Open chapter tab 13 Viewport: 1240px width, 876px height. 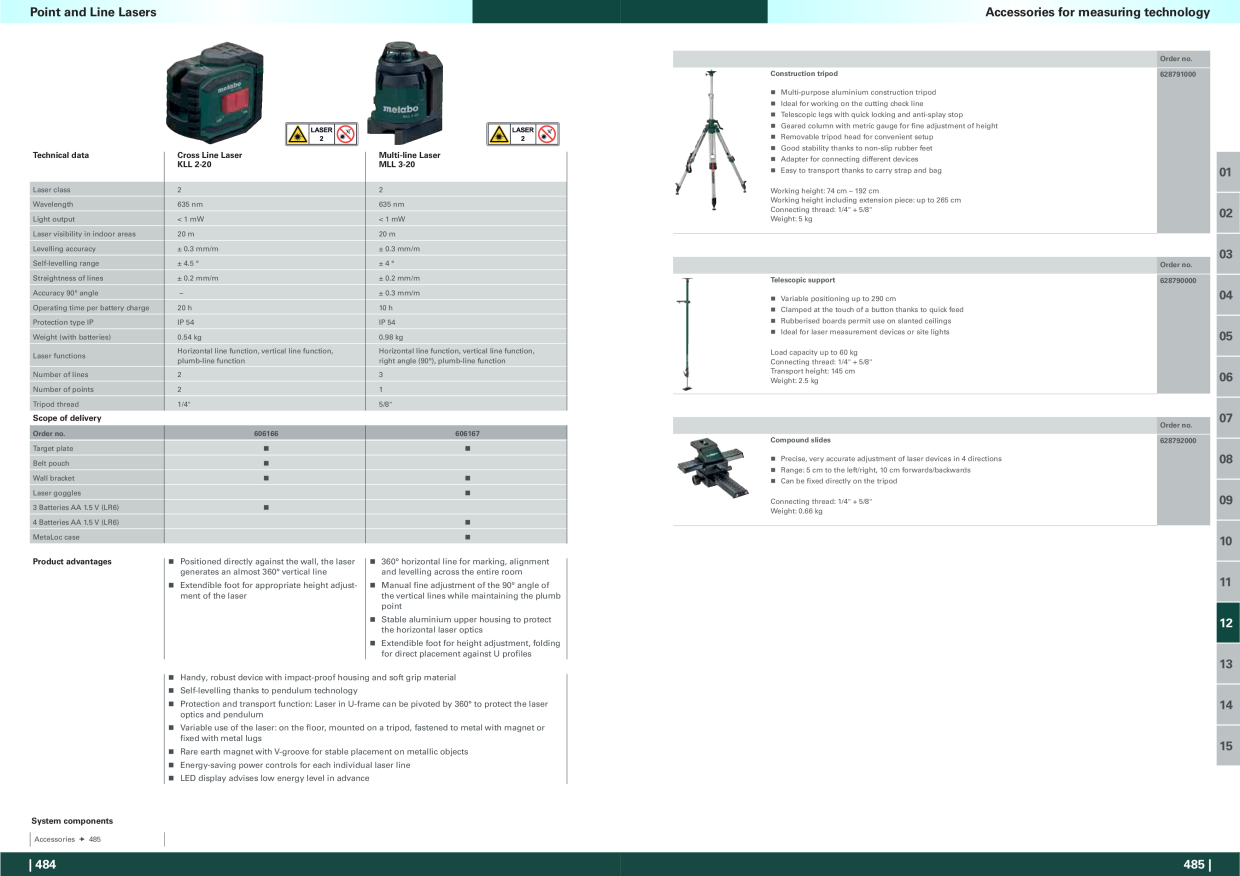[x=1226, y=664]
